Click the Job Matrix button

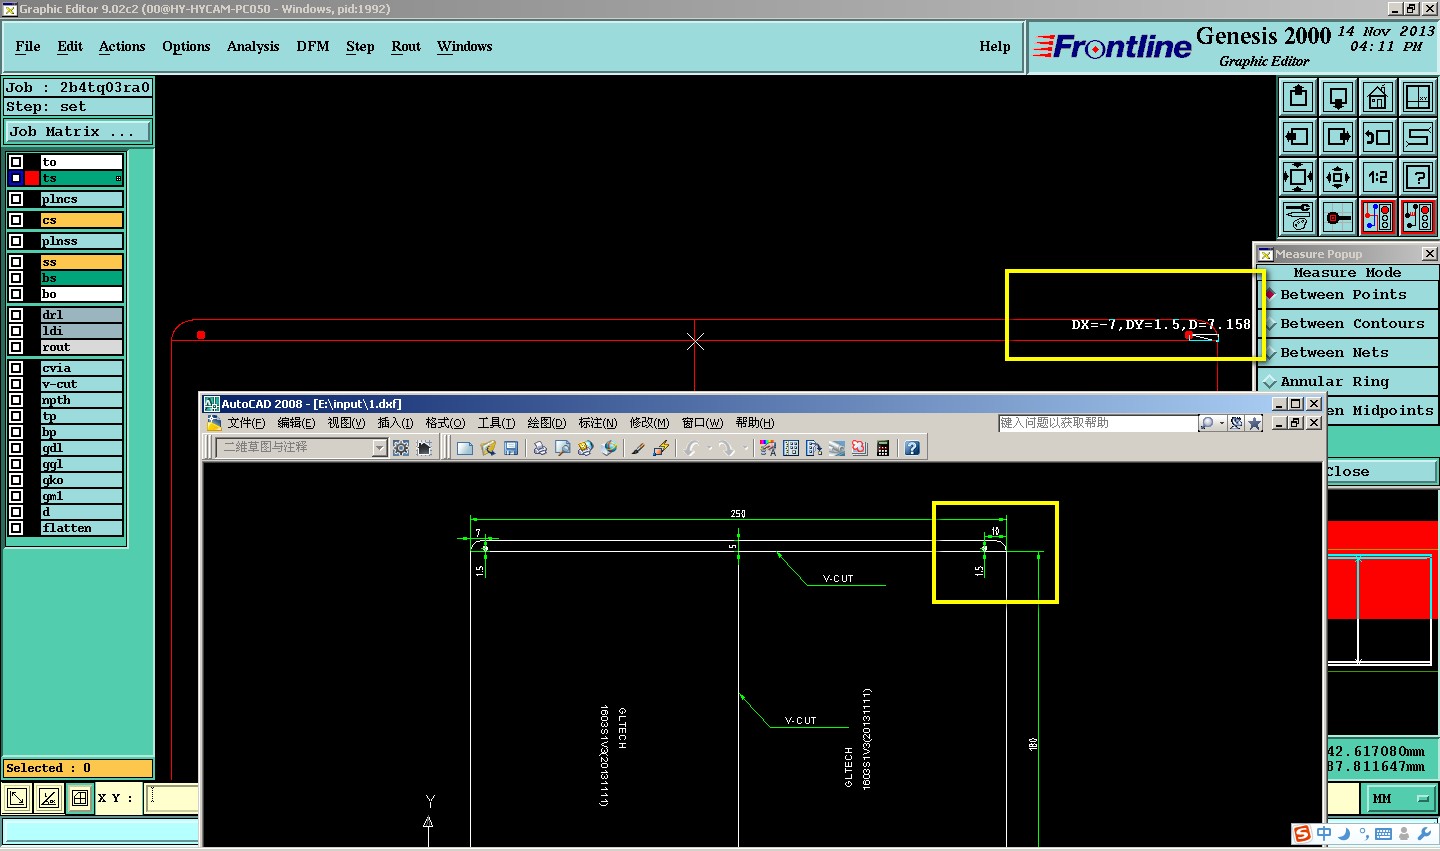click(x=77, y=132)
